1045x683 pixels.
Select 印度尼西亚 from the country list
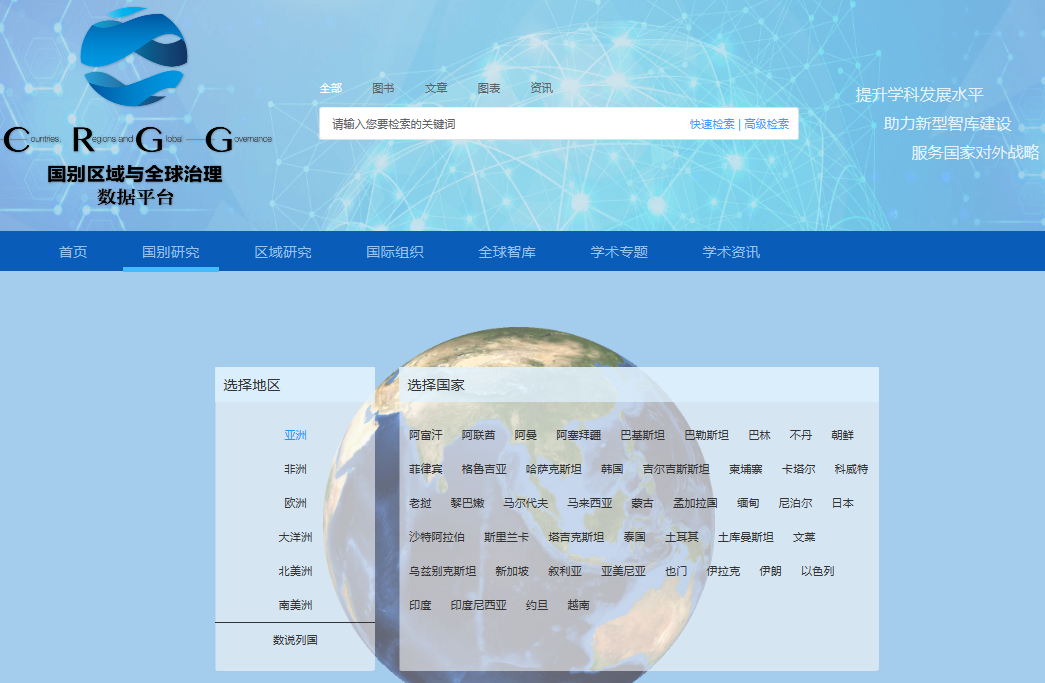(x=478, y=605)
